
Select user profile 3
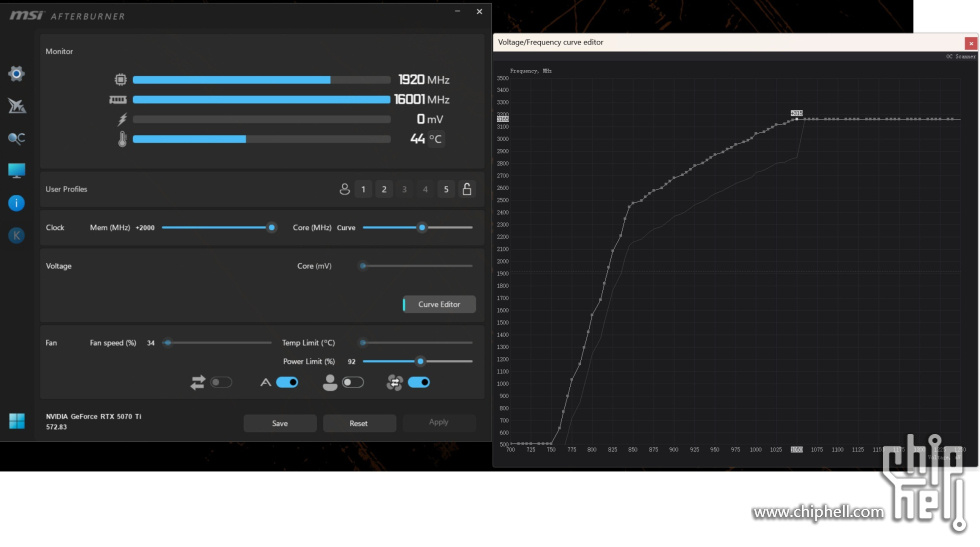[x=404, y=189]
